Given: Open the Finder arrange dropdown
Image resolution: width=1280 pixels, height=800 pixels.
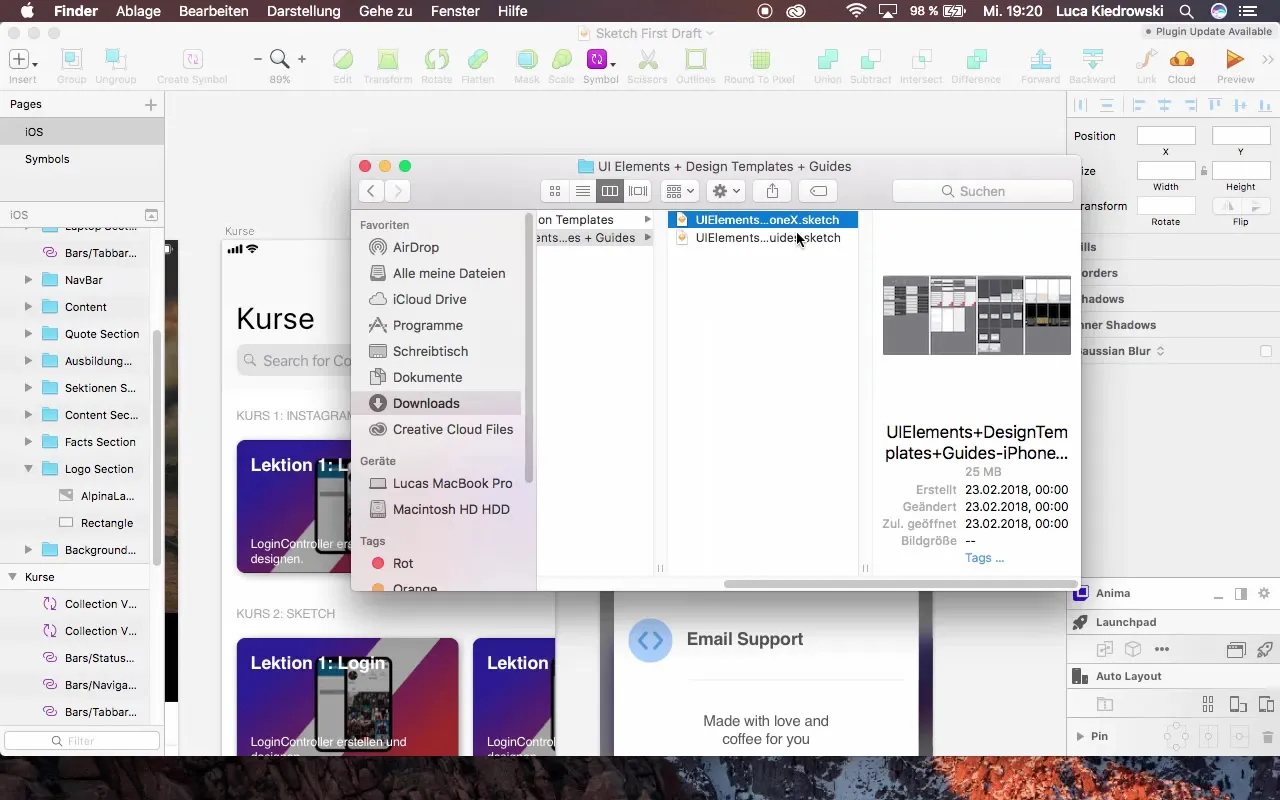Looking at the screenshot, I should 680,191.
